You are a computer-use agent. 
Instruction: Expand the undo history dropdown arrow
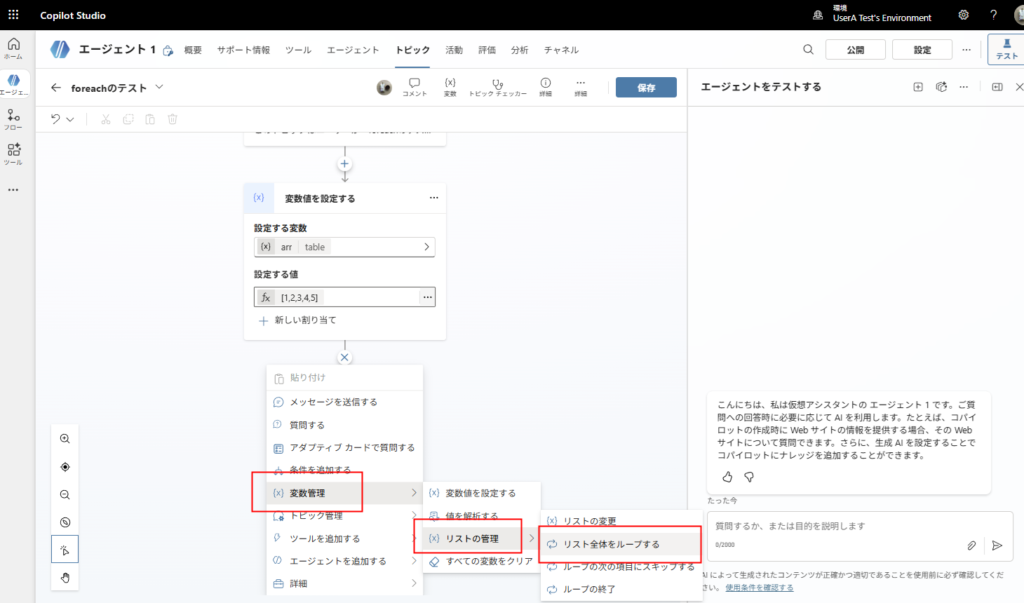70,120
